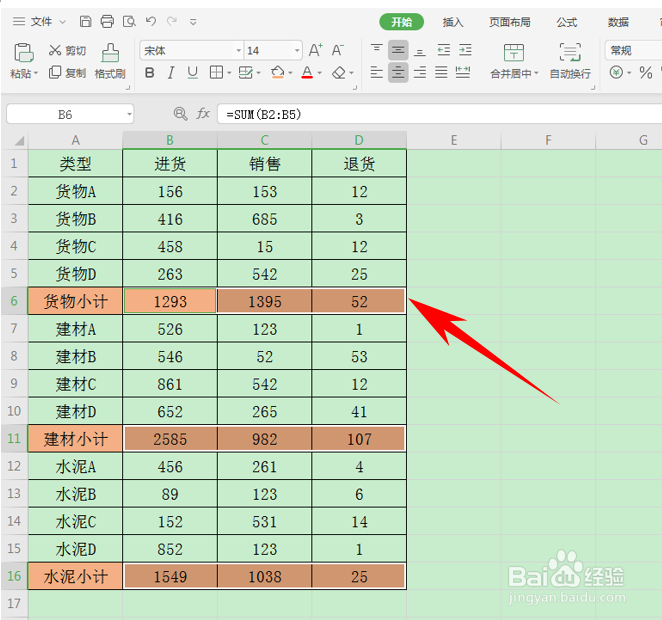Expand fill color dropdown arrow

tap(290, 73)
